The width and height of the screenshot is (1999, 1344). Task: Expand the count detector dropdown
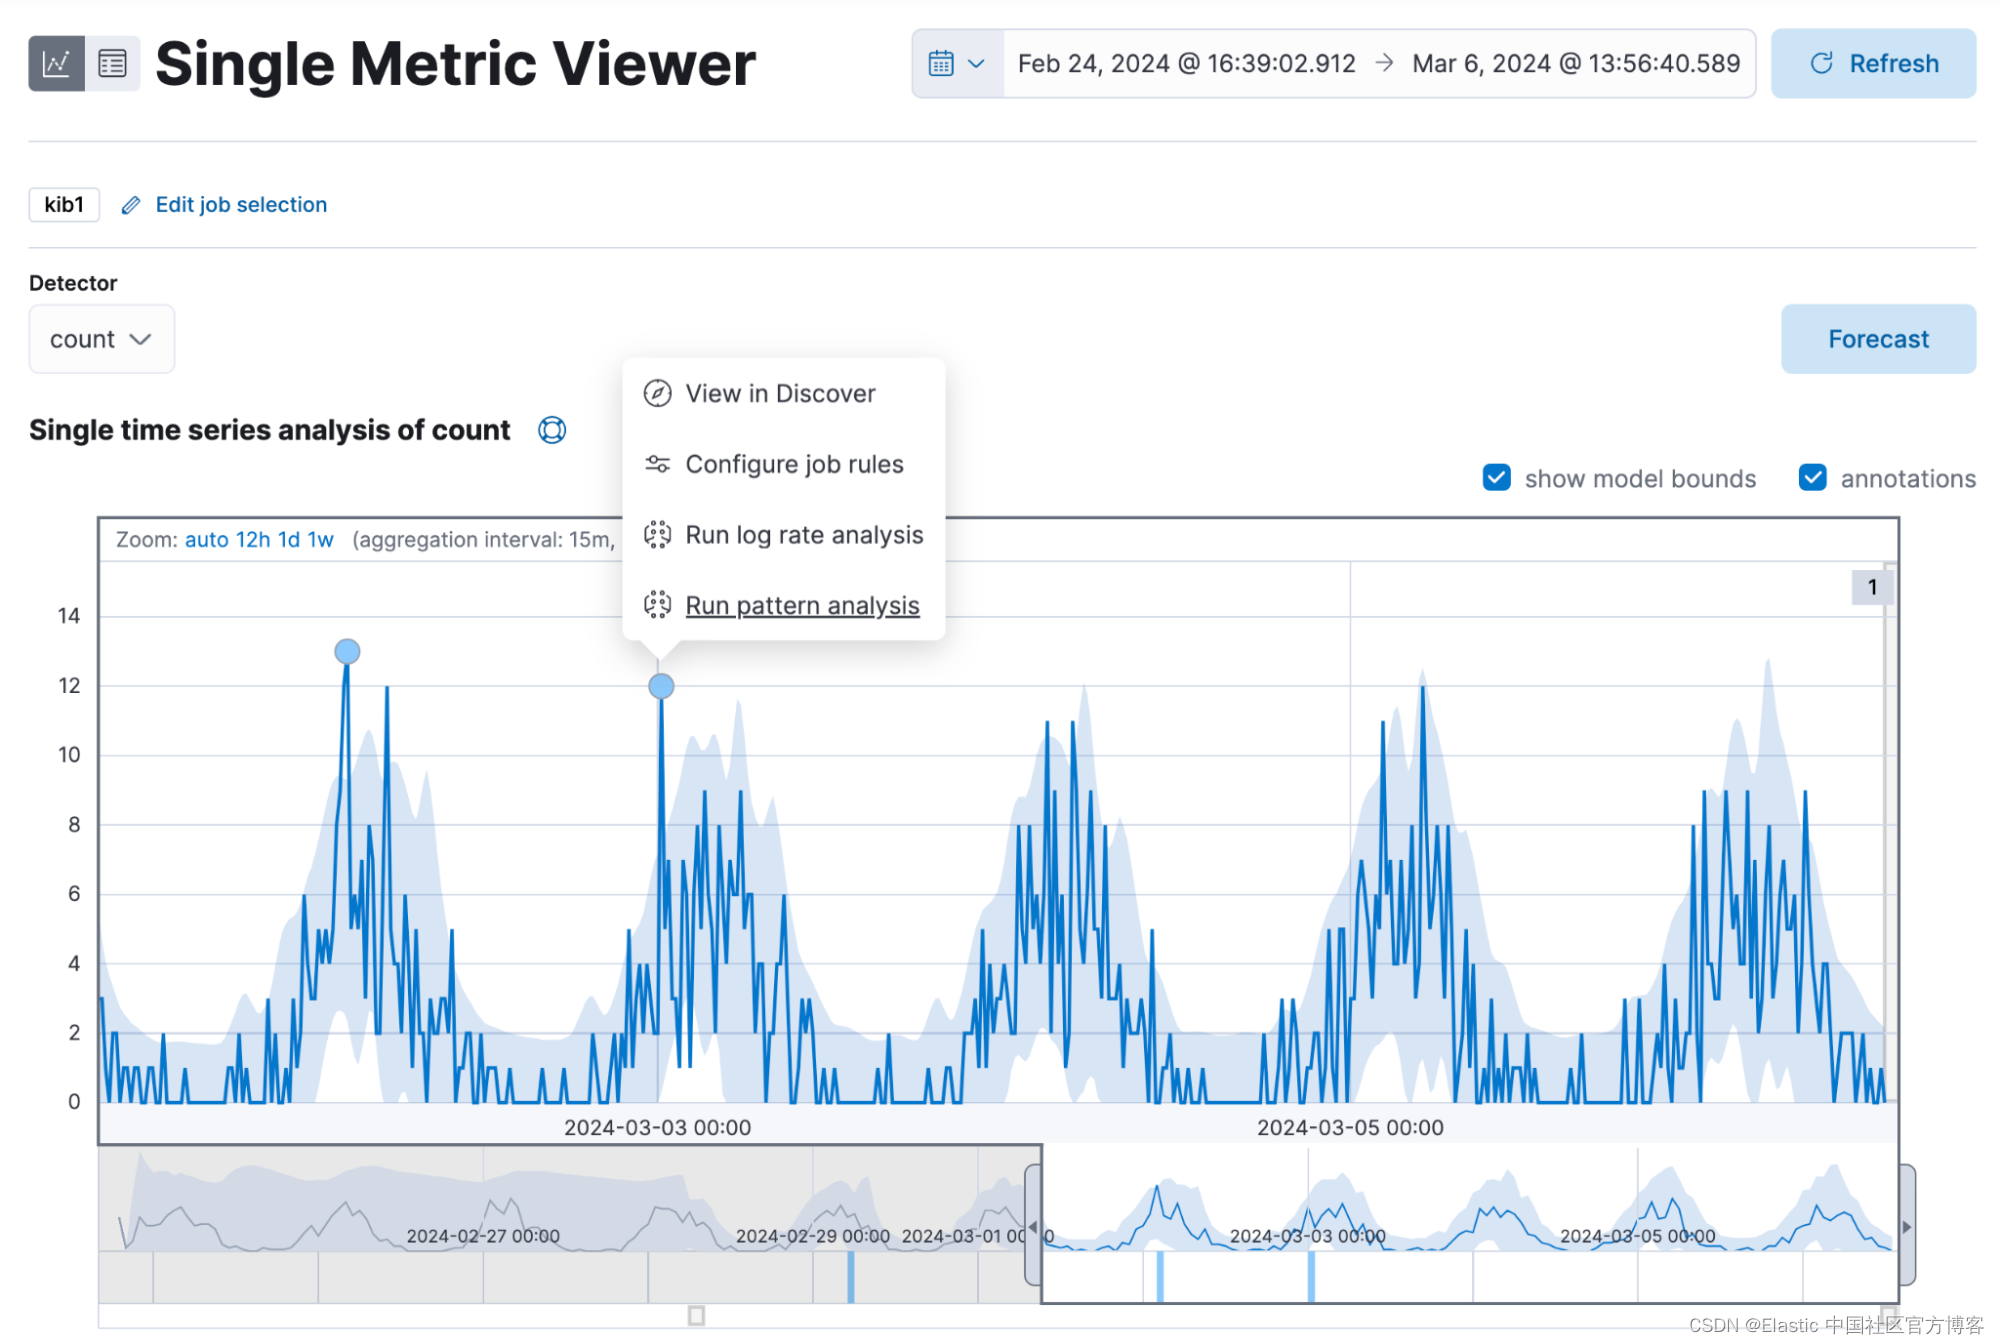tap(99, 338)
